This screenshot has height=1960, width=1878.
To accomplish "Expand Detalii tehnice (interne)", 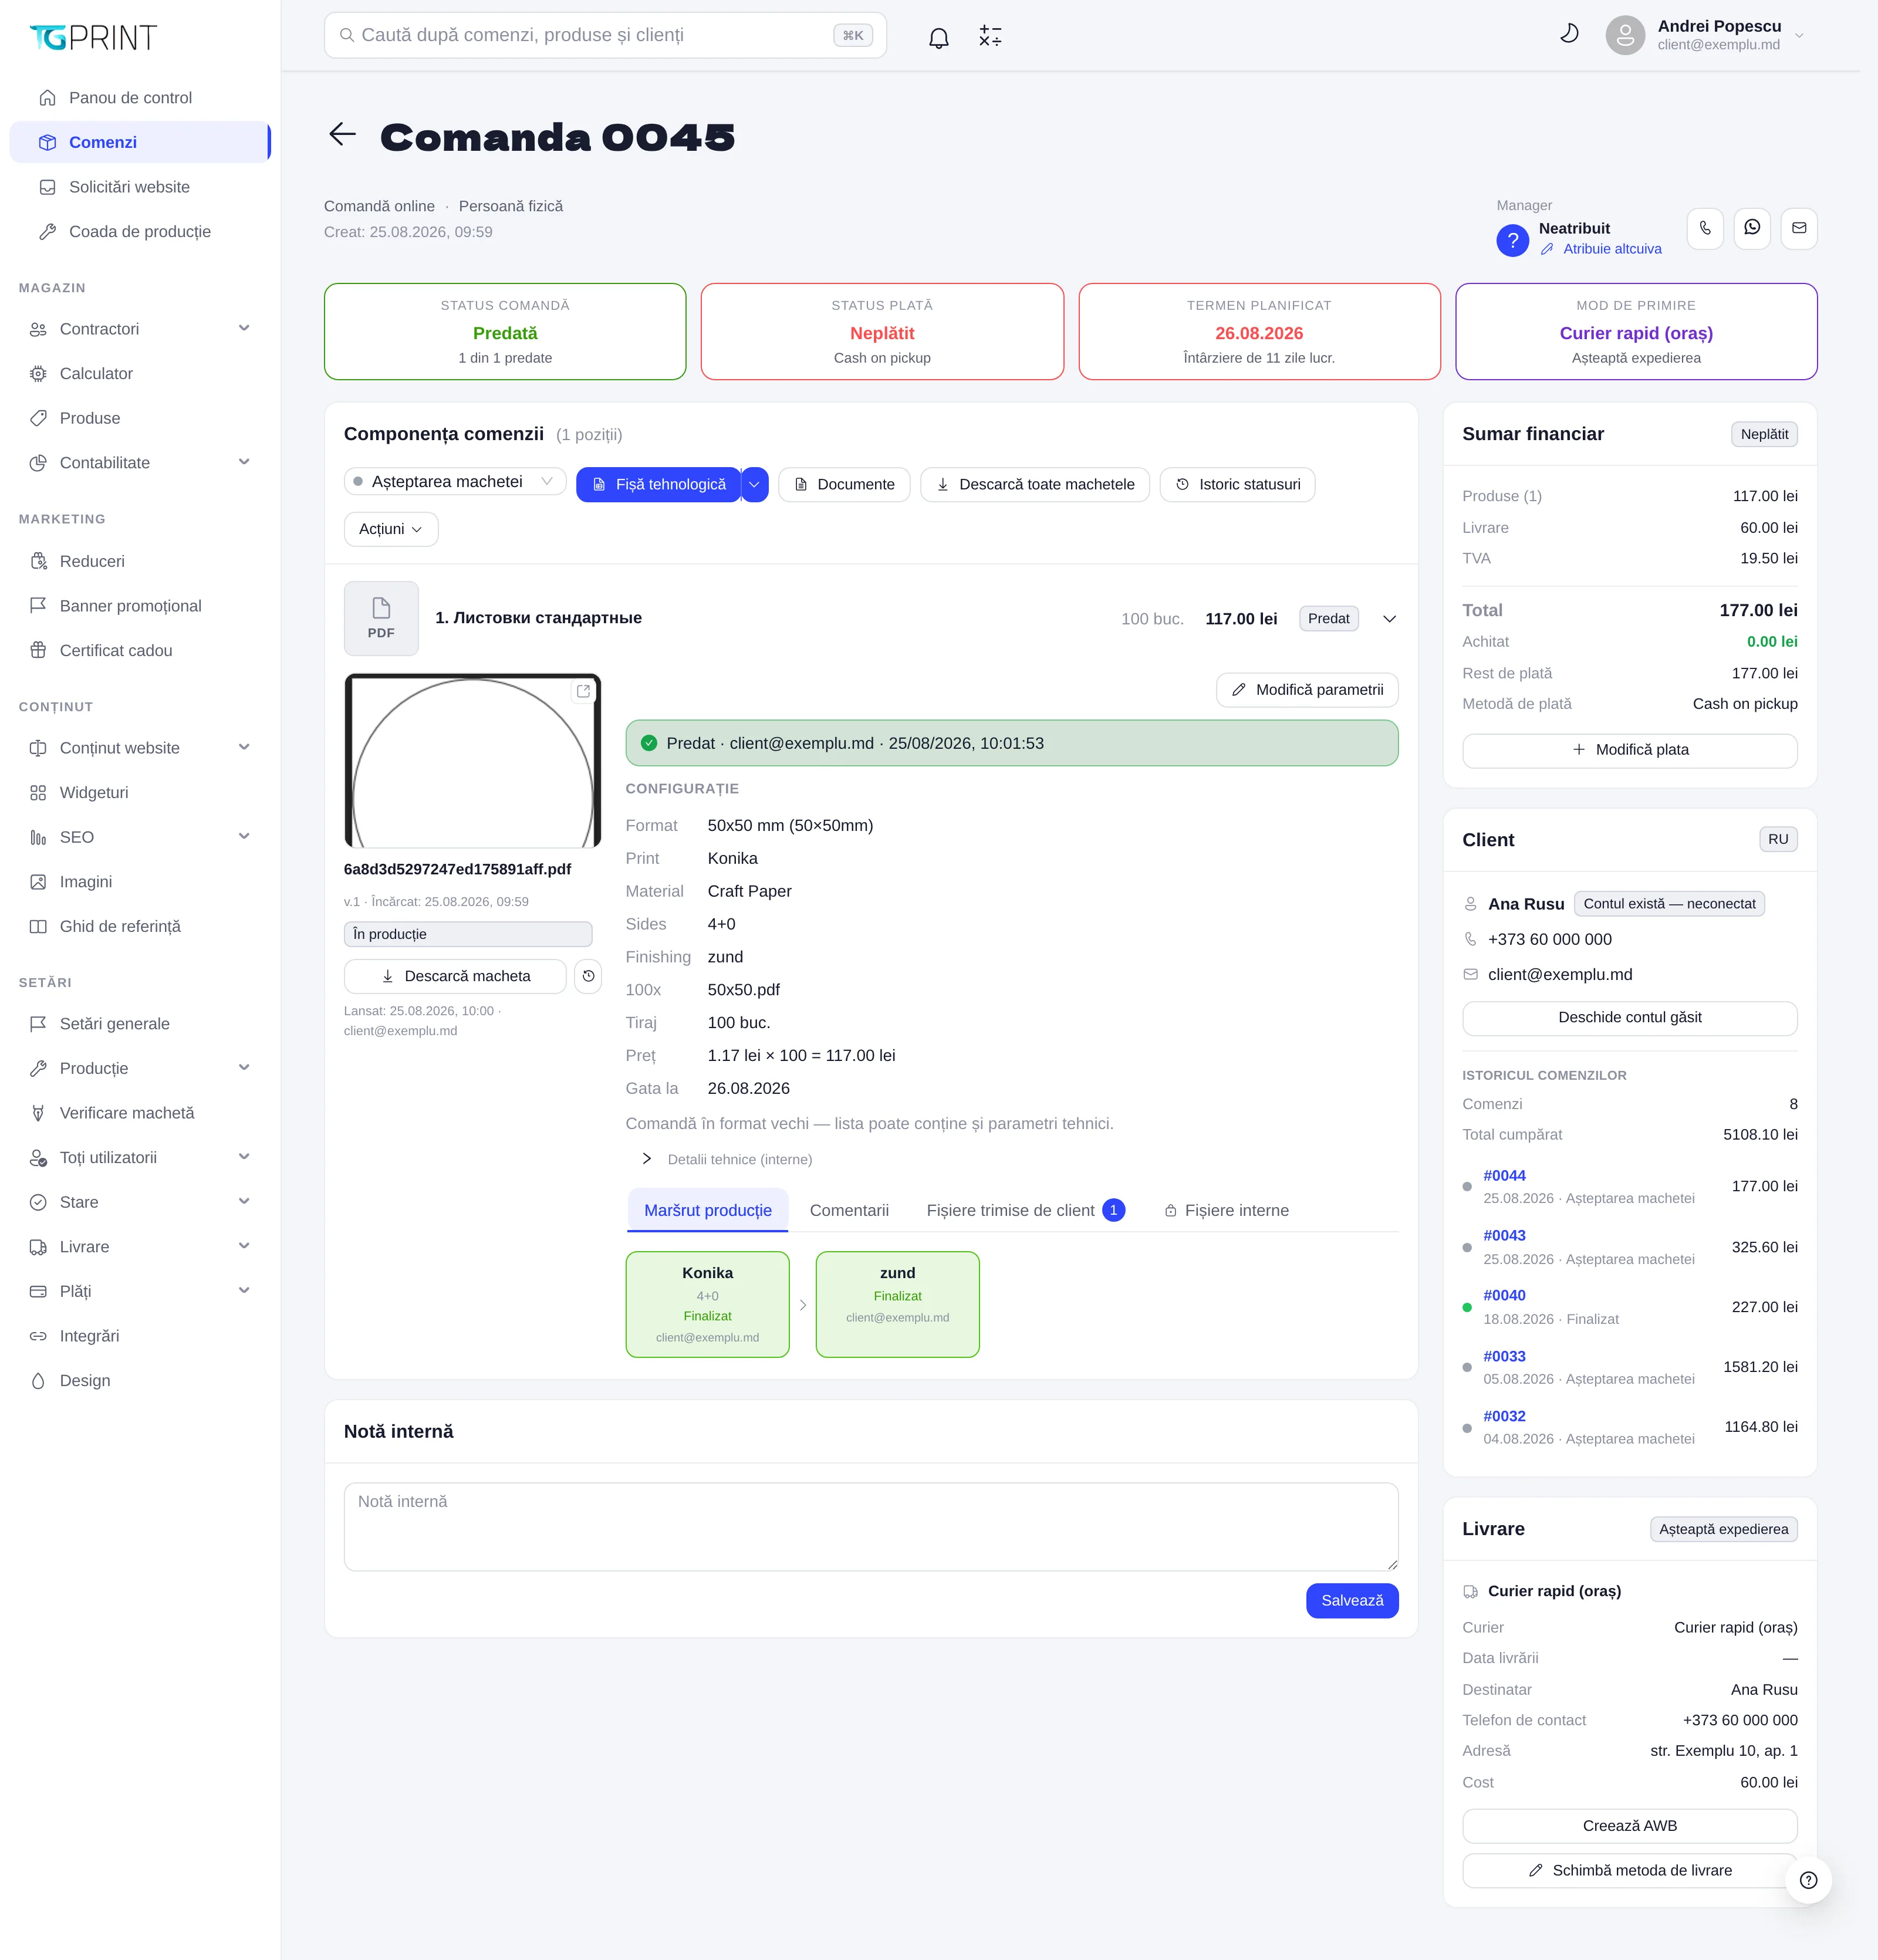I will [x=728, y=1159].
